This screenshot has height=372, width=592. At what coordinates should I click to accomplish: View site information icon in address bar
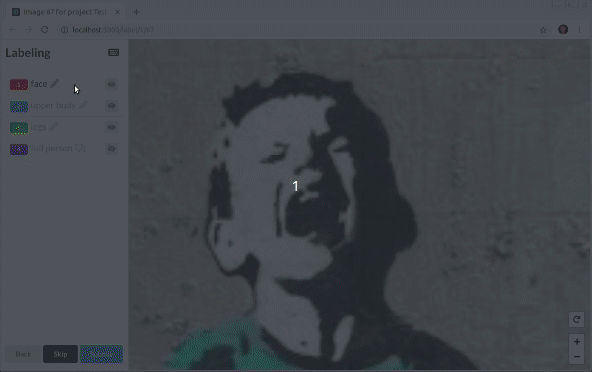(65, 29)
